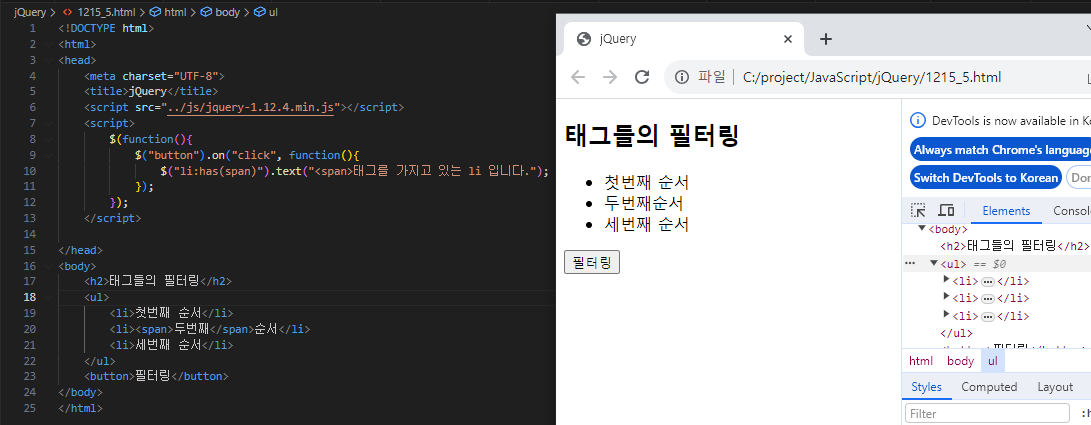The height and width of the screenshot is (425, 1091).
Task: Click Always match Chrome's language button
Action: (1000, 150)
